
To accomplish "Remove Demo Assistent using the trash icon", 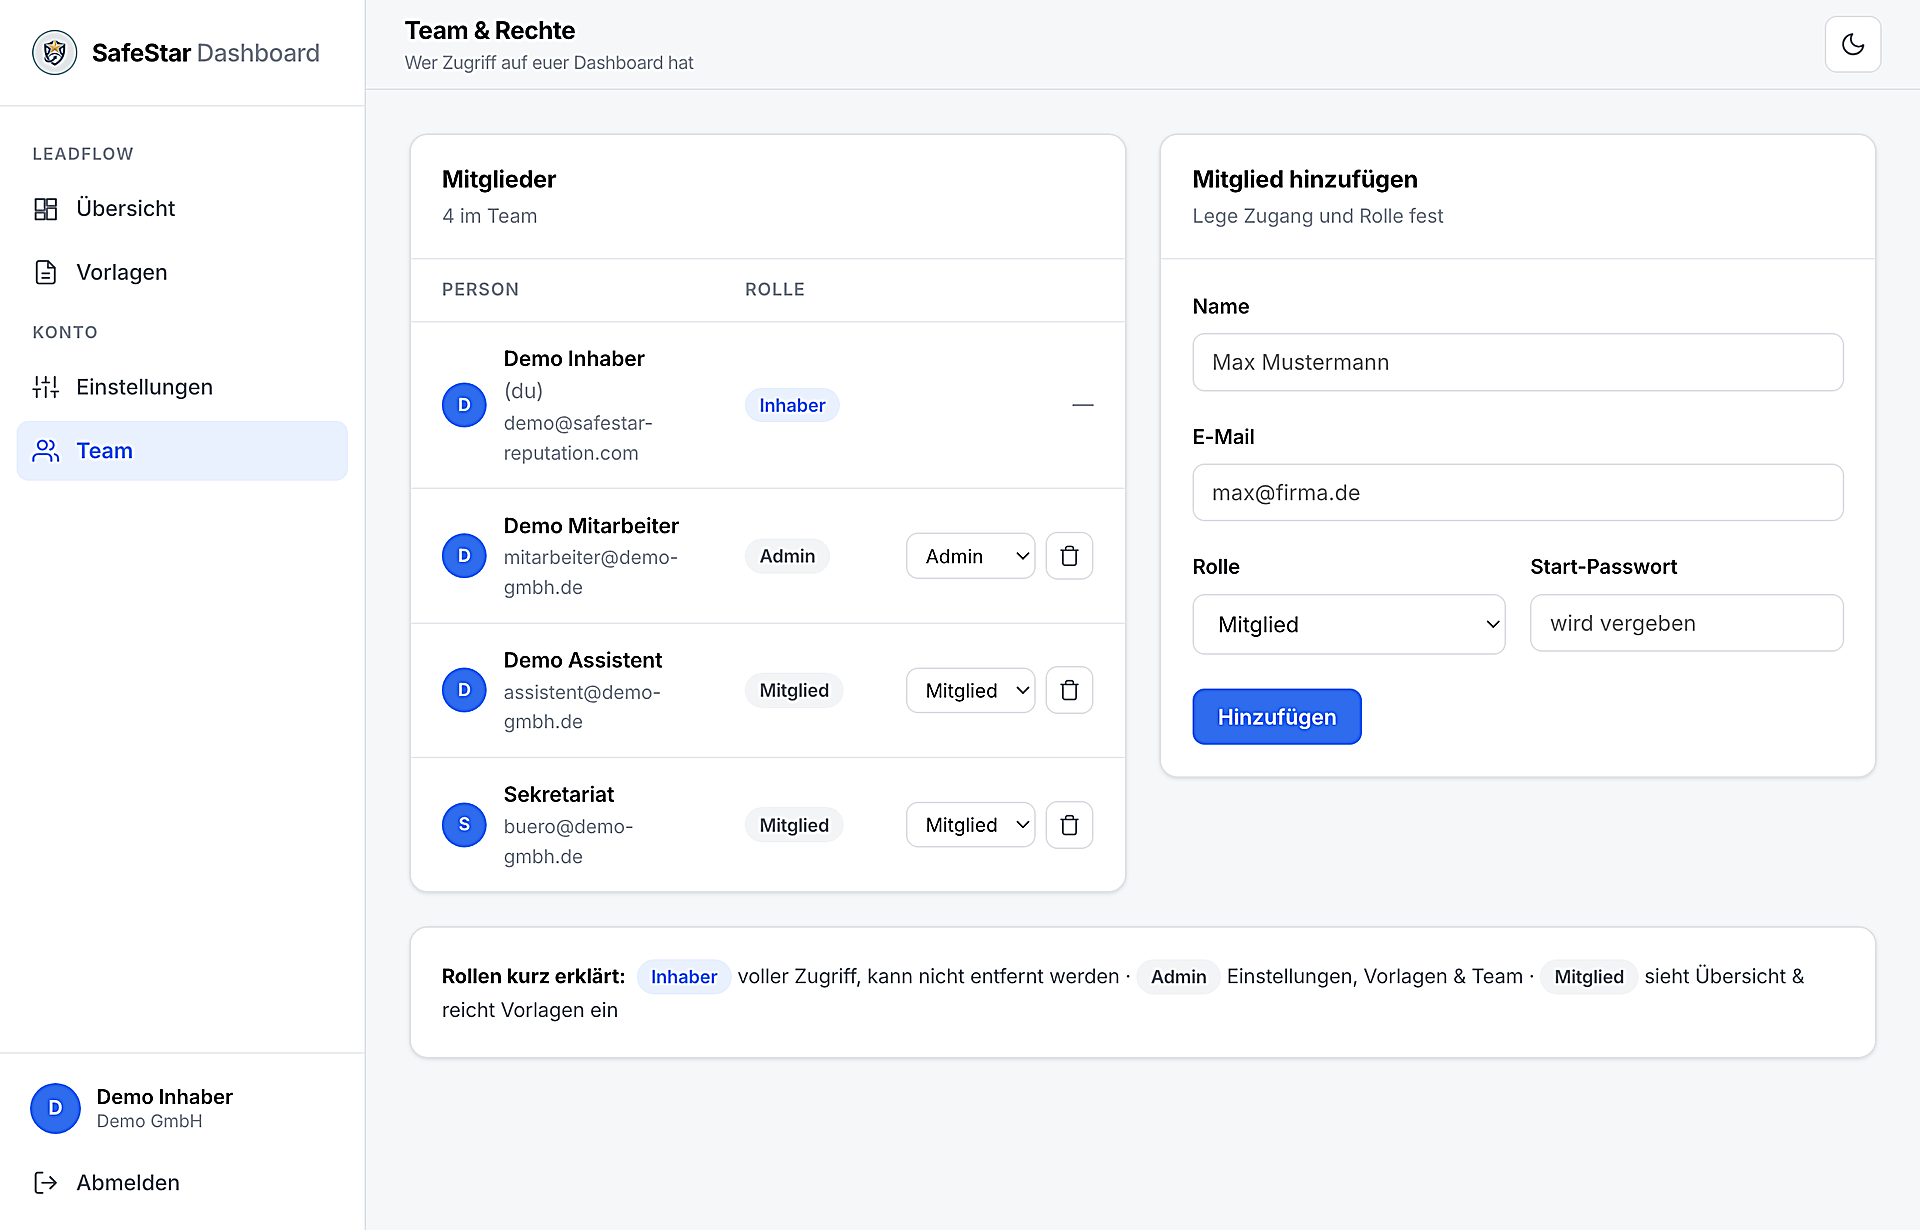I will click(x=1069, y=690).
